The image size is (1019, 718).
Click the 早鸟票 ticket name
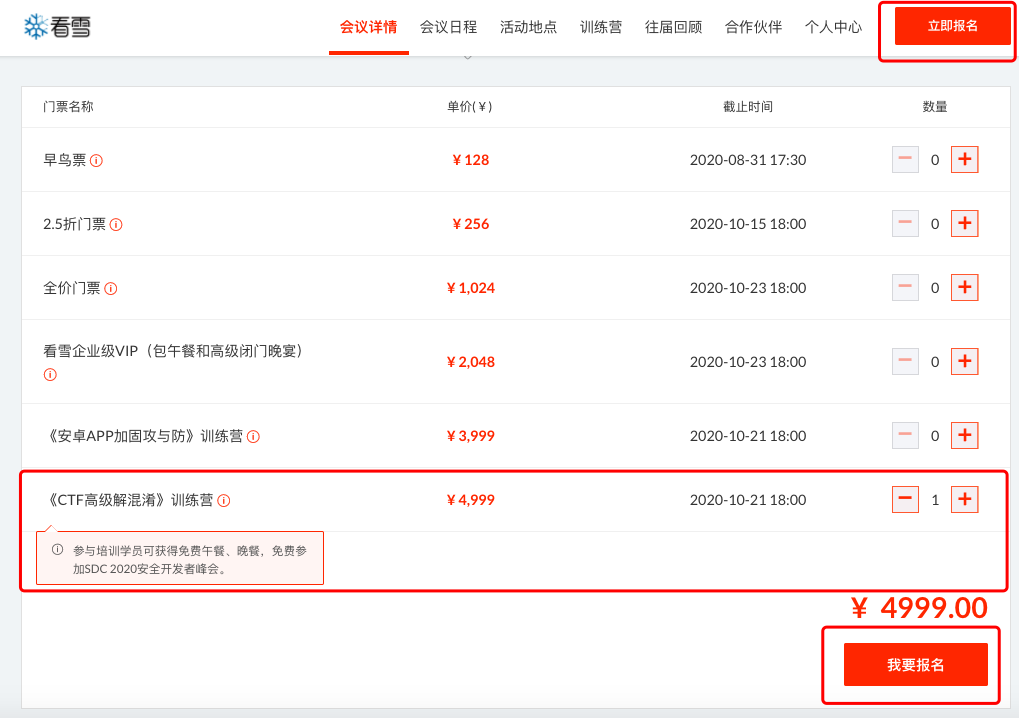(64, 160)
